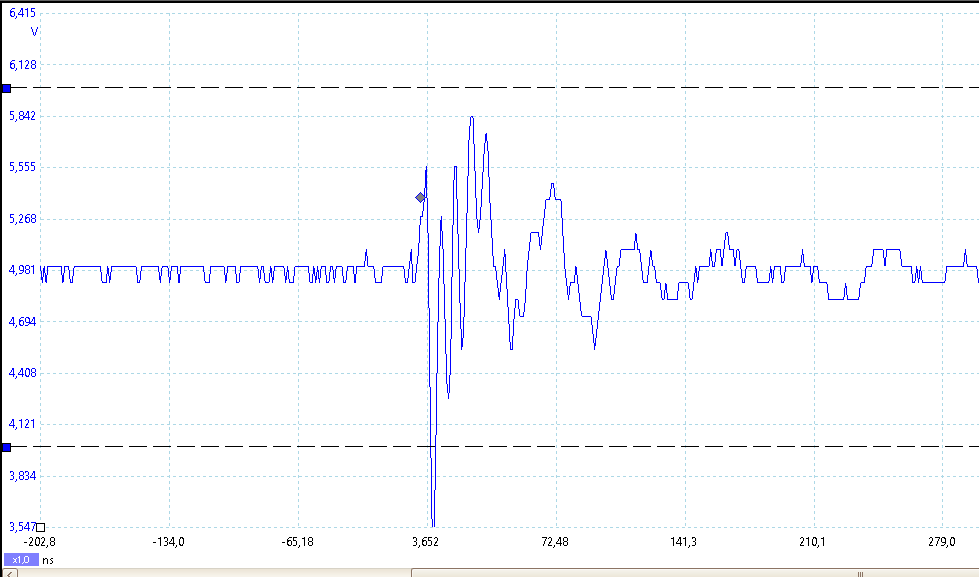This screenshot has width=979, height=577.
Task: Click the horizontal scrollbar thumb
Action: (x=695, y=573)
